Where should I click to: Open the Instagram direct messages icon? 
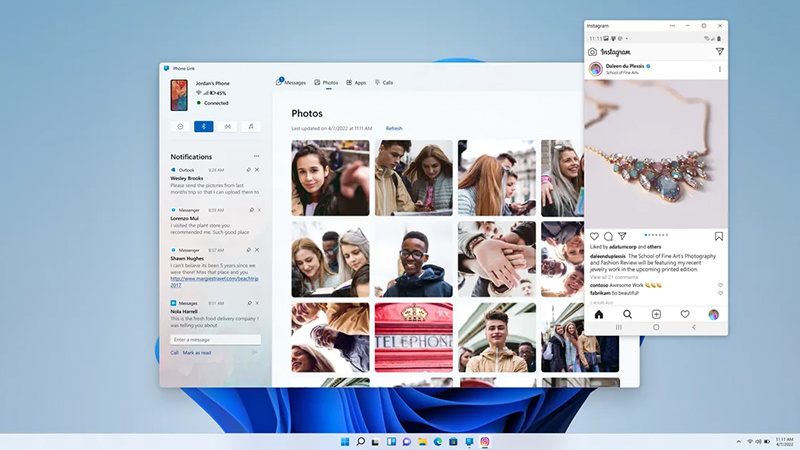pyautogui.click(x=719, y=51)
